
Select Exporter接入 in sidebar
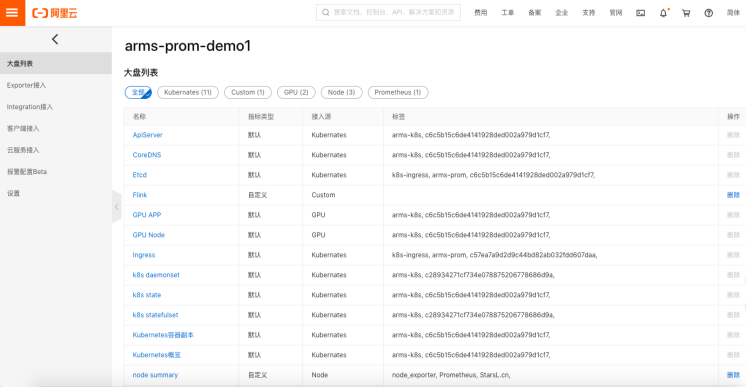(56, 85)
